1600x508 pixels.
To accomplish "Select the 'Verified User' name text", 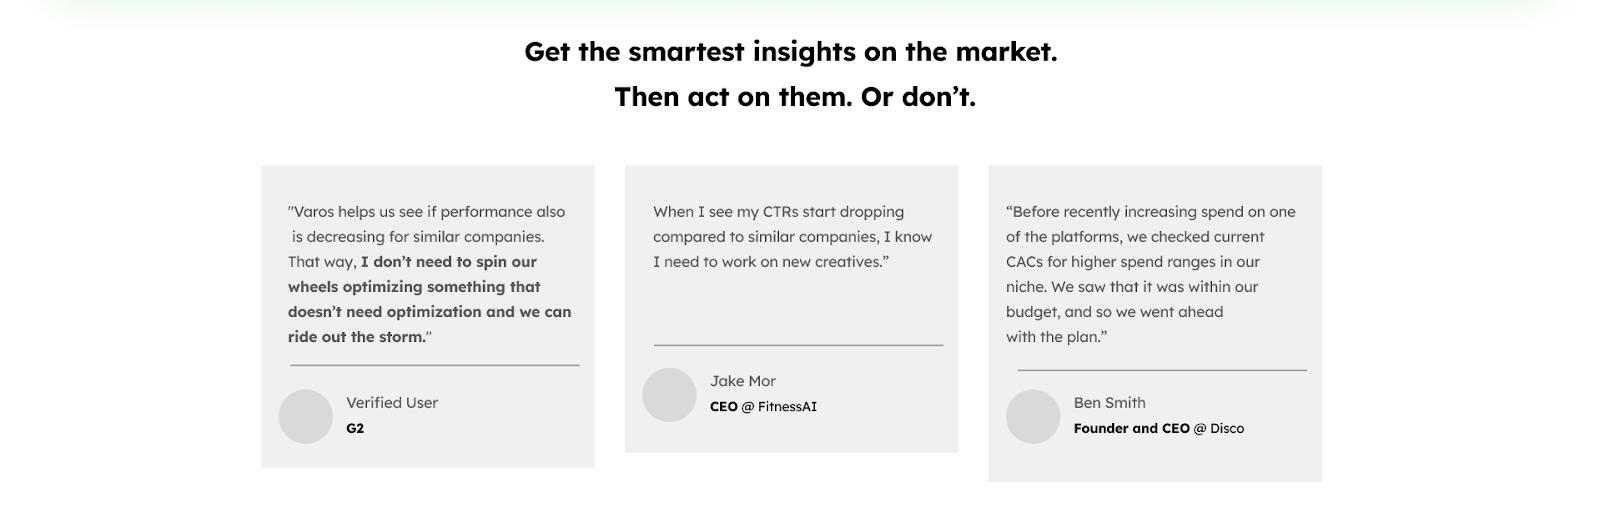I will 392,403.
